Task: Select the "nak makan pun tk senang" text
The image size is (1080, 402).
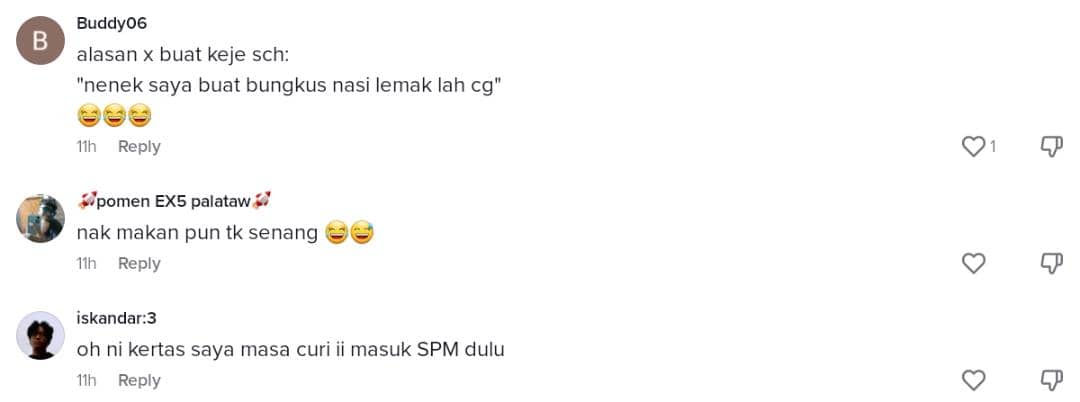Action: pyautogui.click(x=197, y=233)
